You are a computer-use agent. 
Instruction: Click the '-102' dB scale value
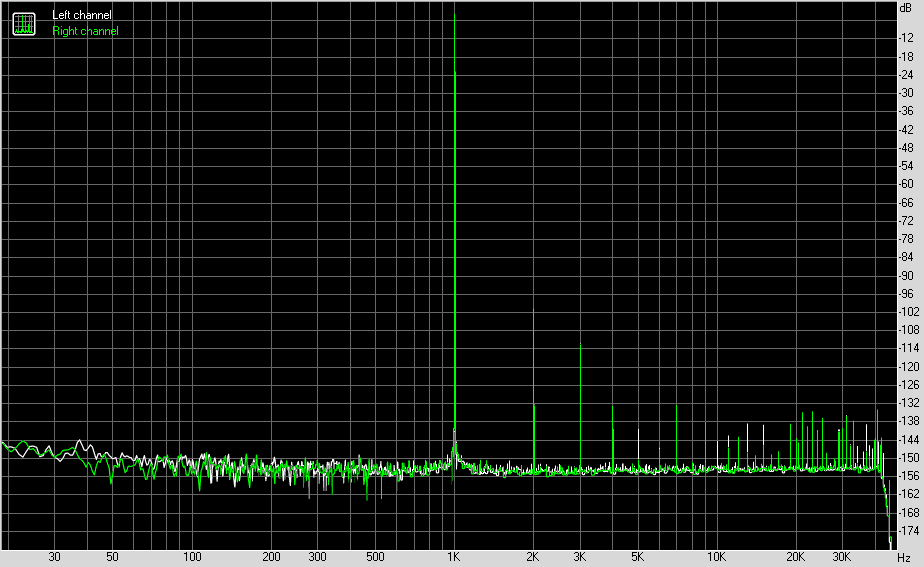click(x=909, y=312)
